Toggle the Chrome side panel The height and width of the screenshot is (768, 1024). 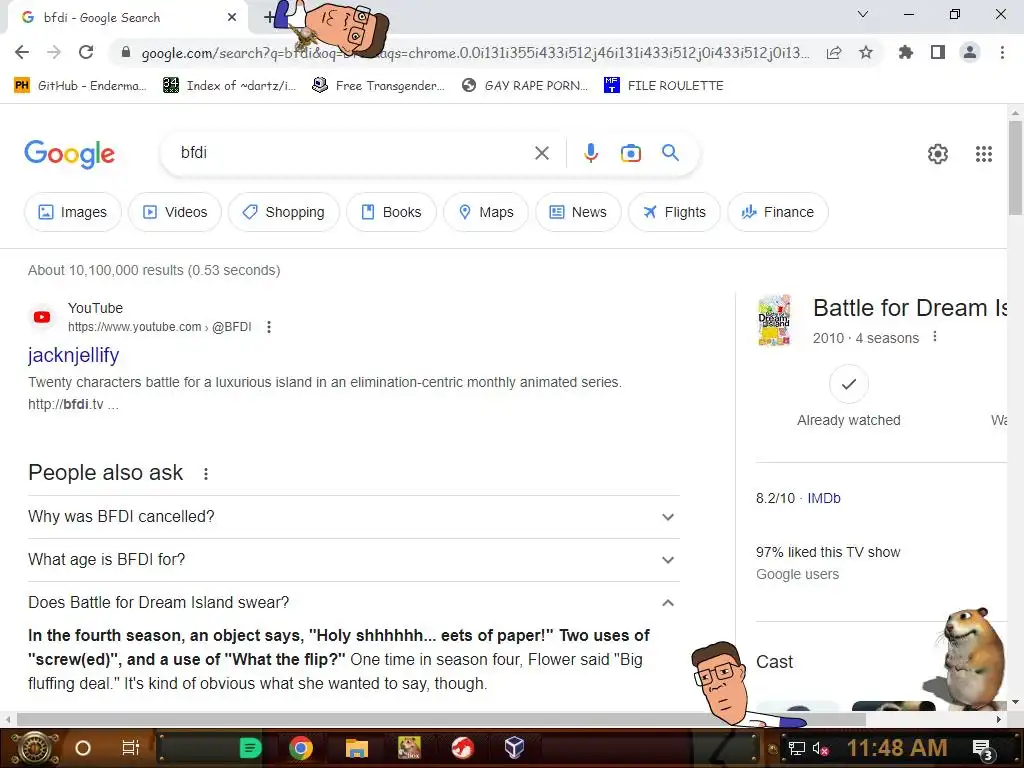[938, 52]
